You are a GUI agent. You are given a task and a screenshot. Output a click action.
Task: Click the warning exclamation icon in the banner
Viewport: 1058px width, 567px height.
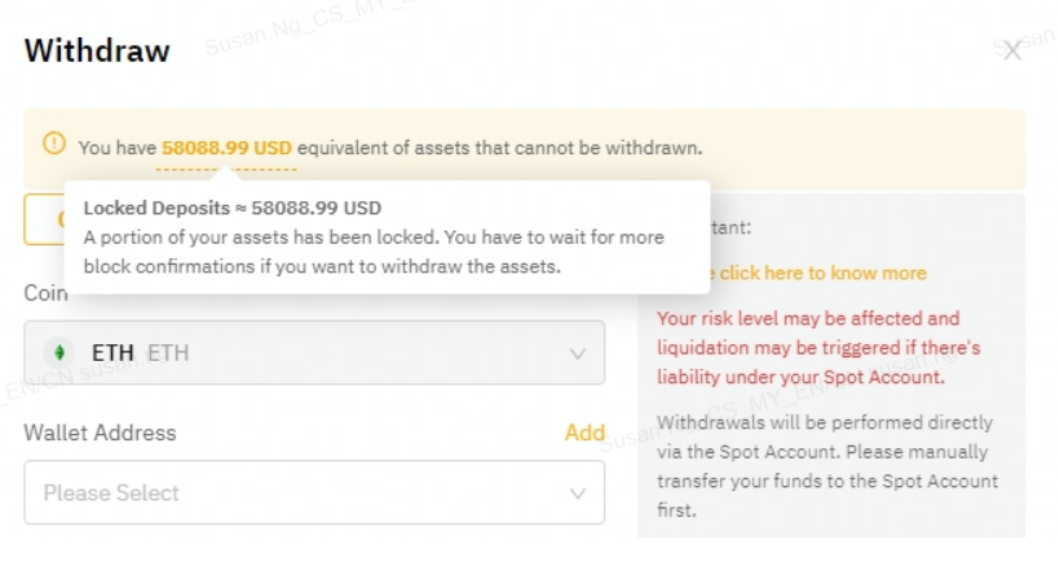pyautogui.click(x=54, y=144)
